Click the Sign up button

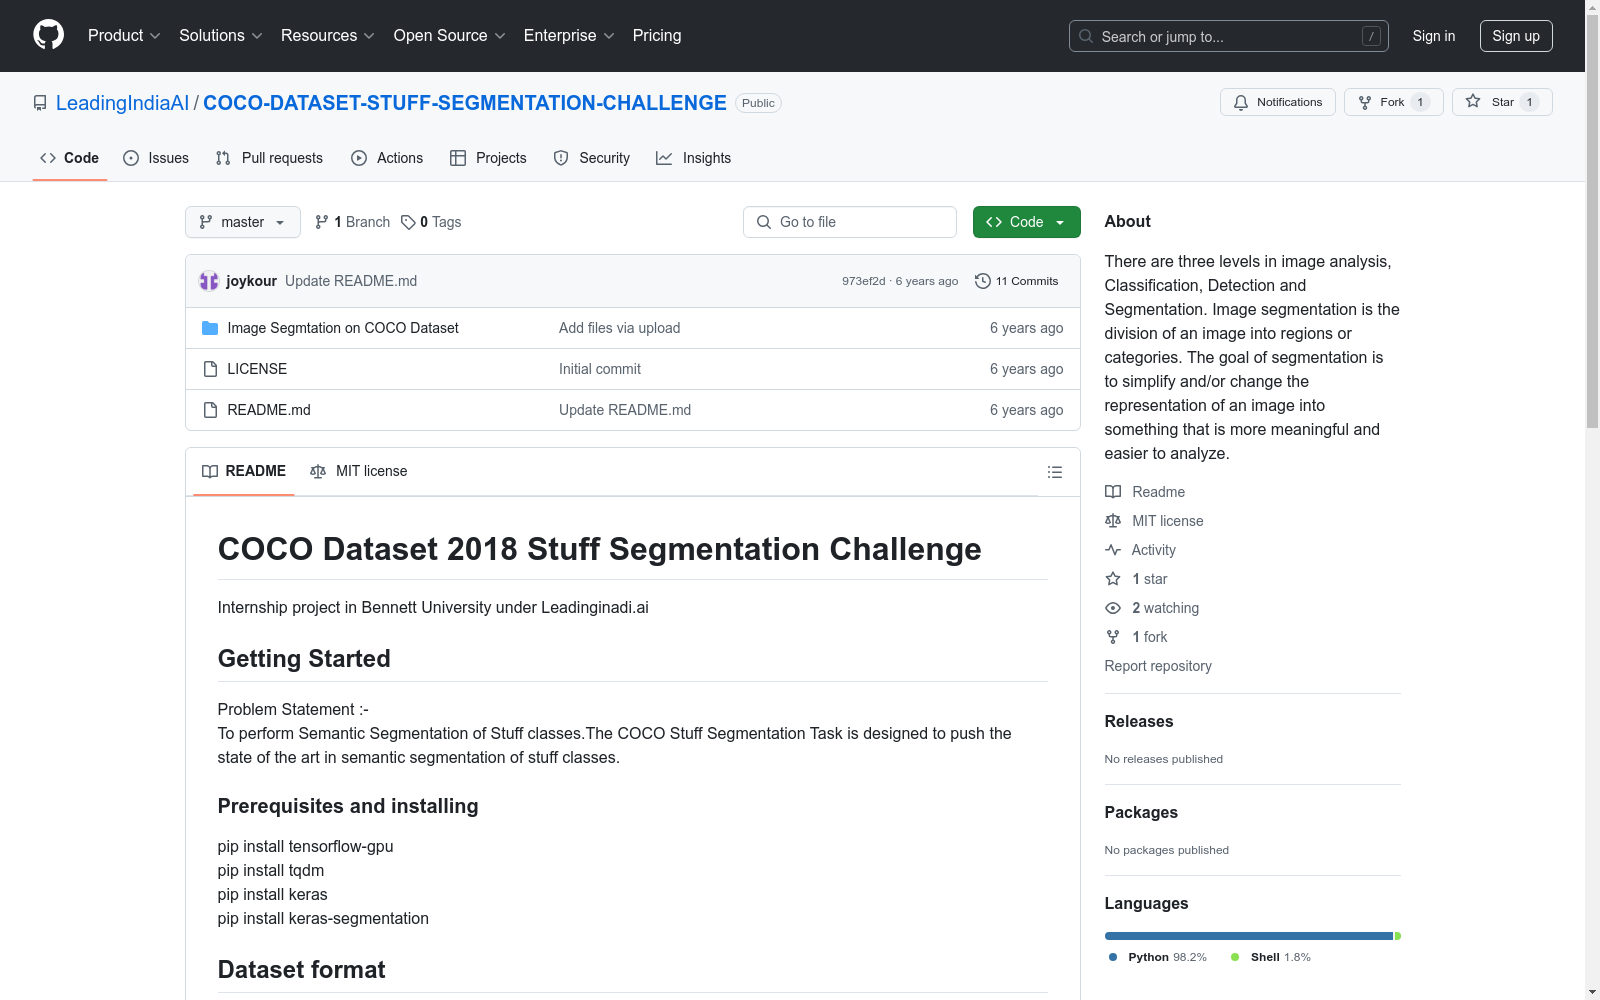tap(1516, 36)
